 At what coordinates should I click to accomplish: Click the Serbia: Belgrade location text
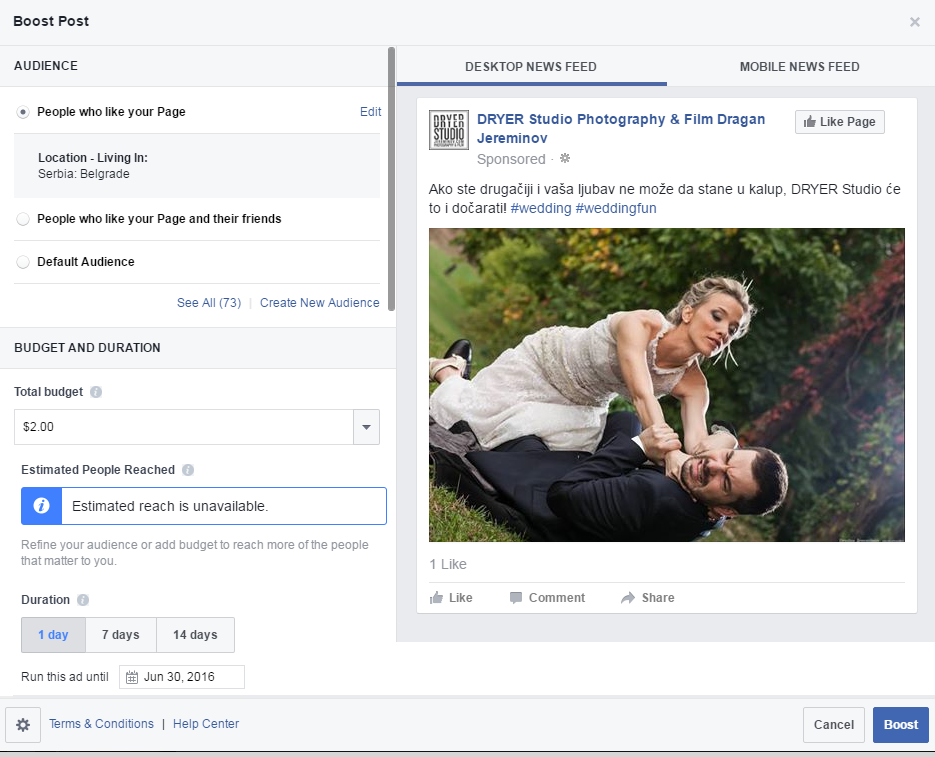[83, 174]
